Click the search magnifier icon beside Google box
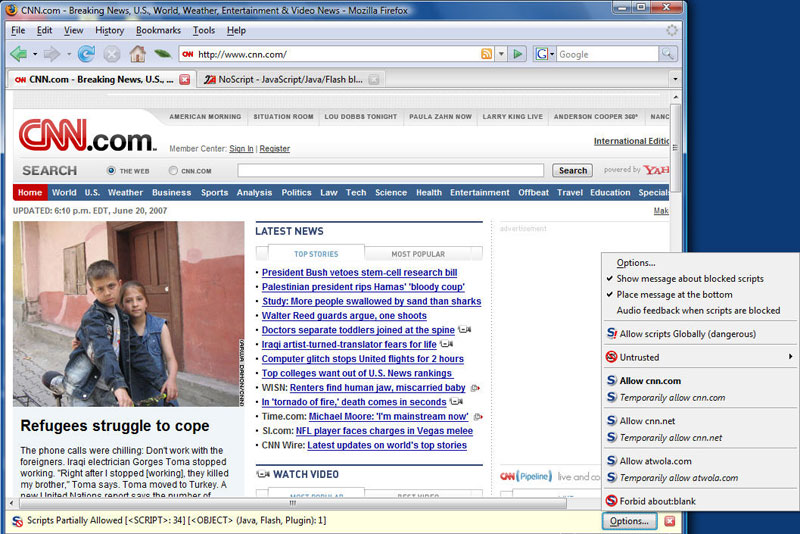Image resolution: width=800 pixels, height=534 pixels. coord(667,54)
